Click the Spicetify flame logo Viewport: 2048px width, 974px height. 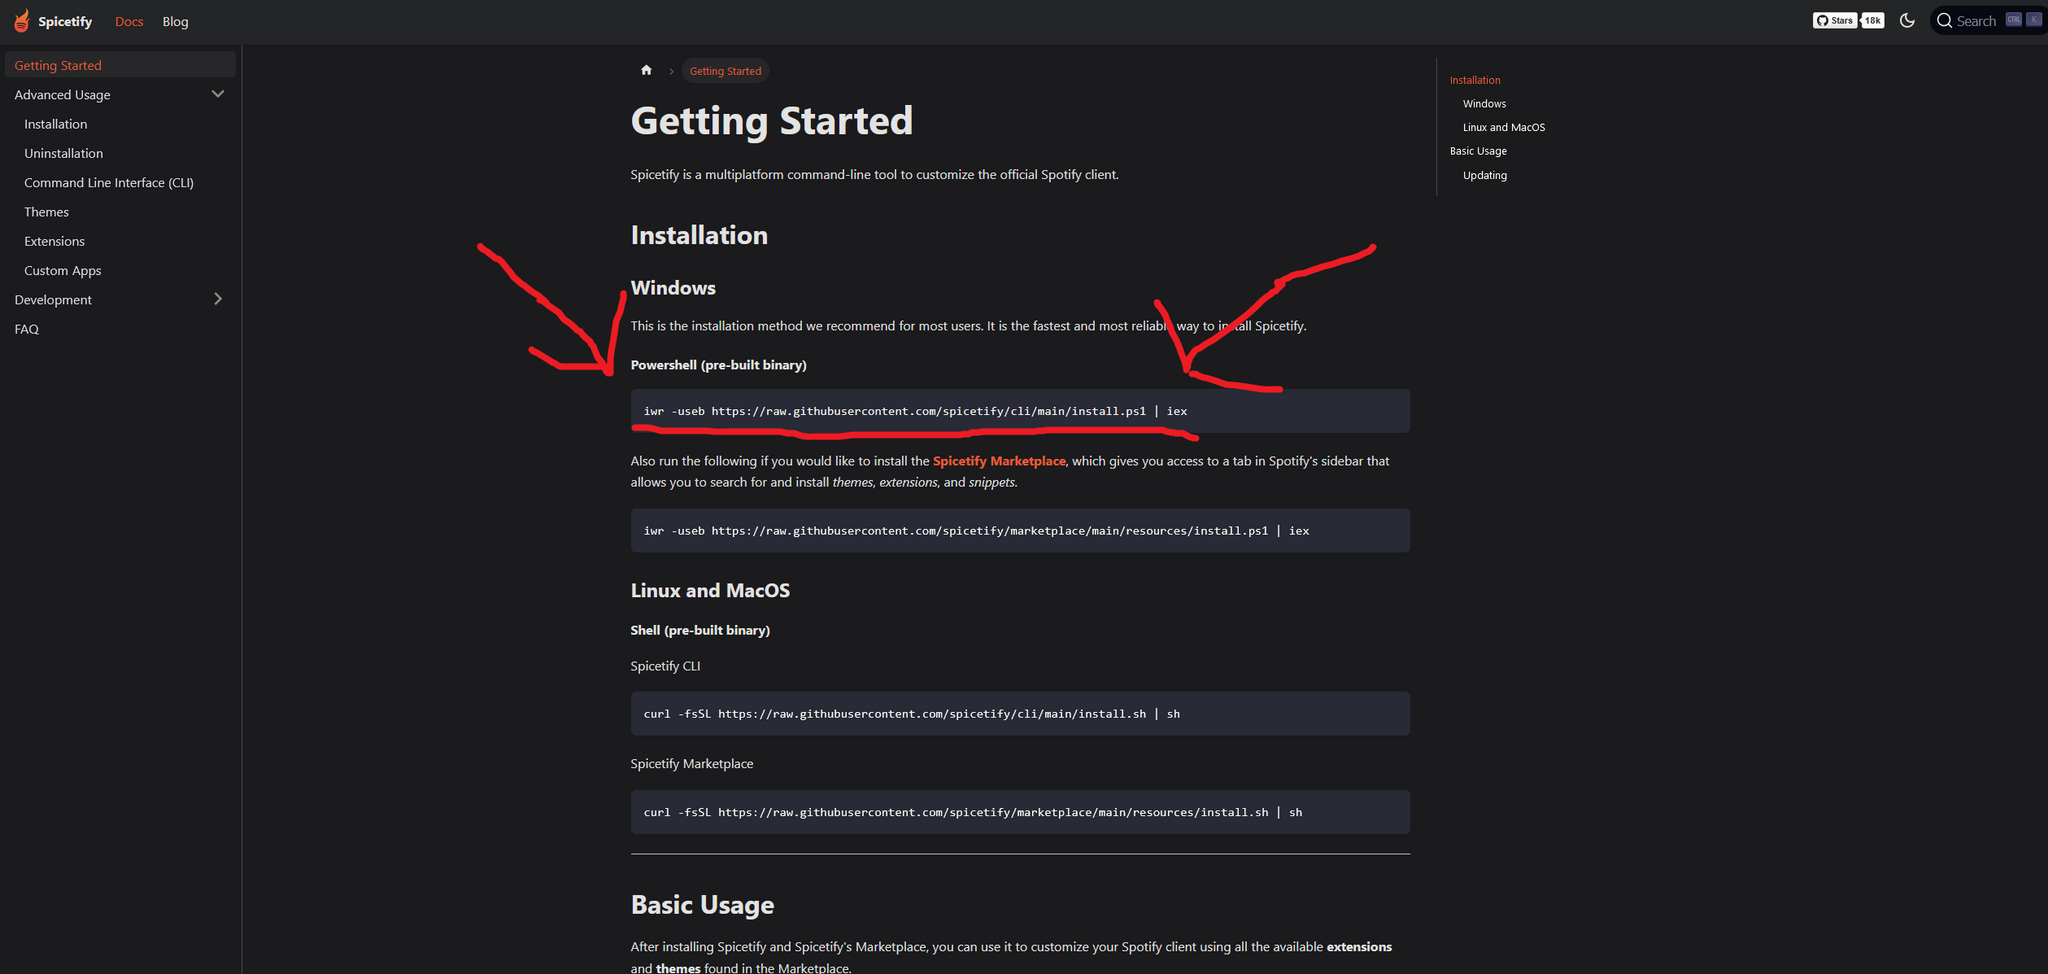(x=21, y=21)
